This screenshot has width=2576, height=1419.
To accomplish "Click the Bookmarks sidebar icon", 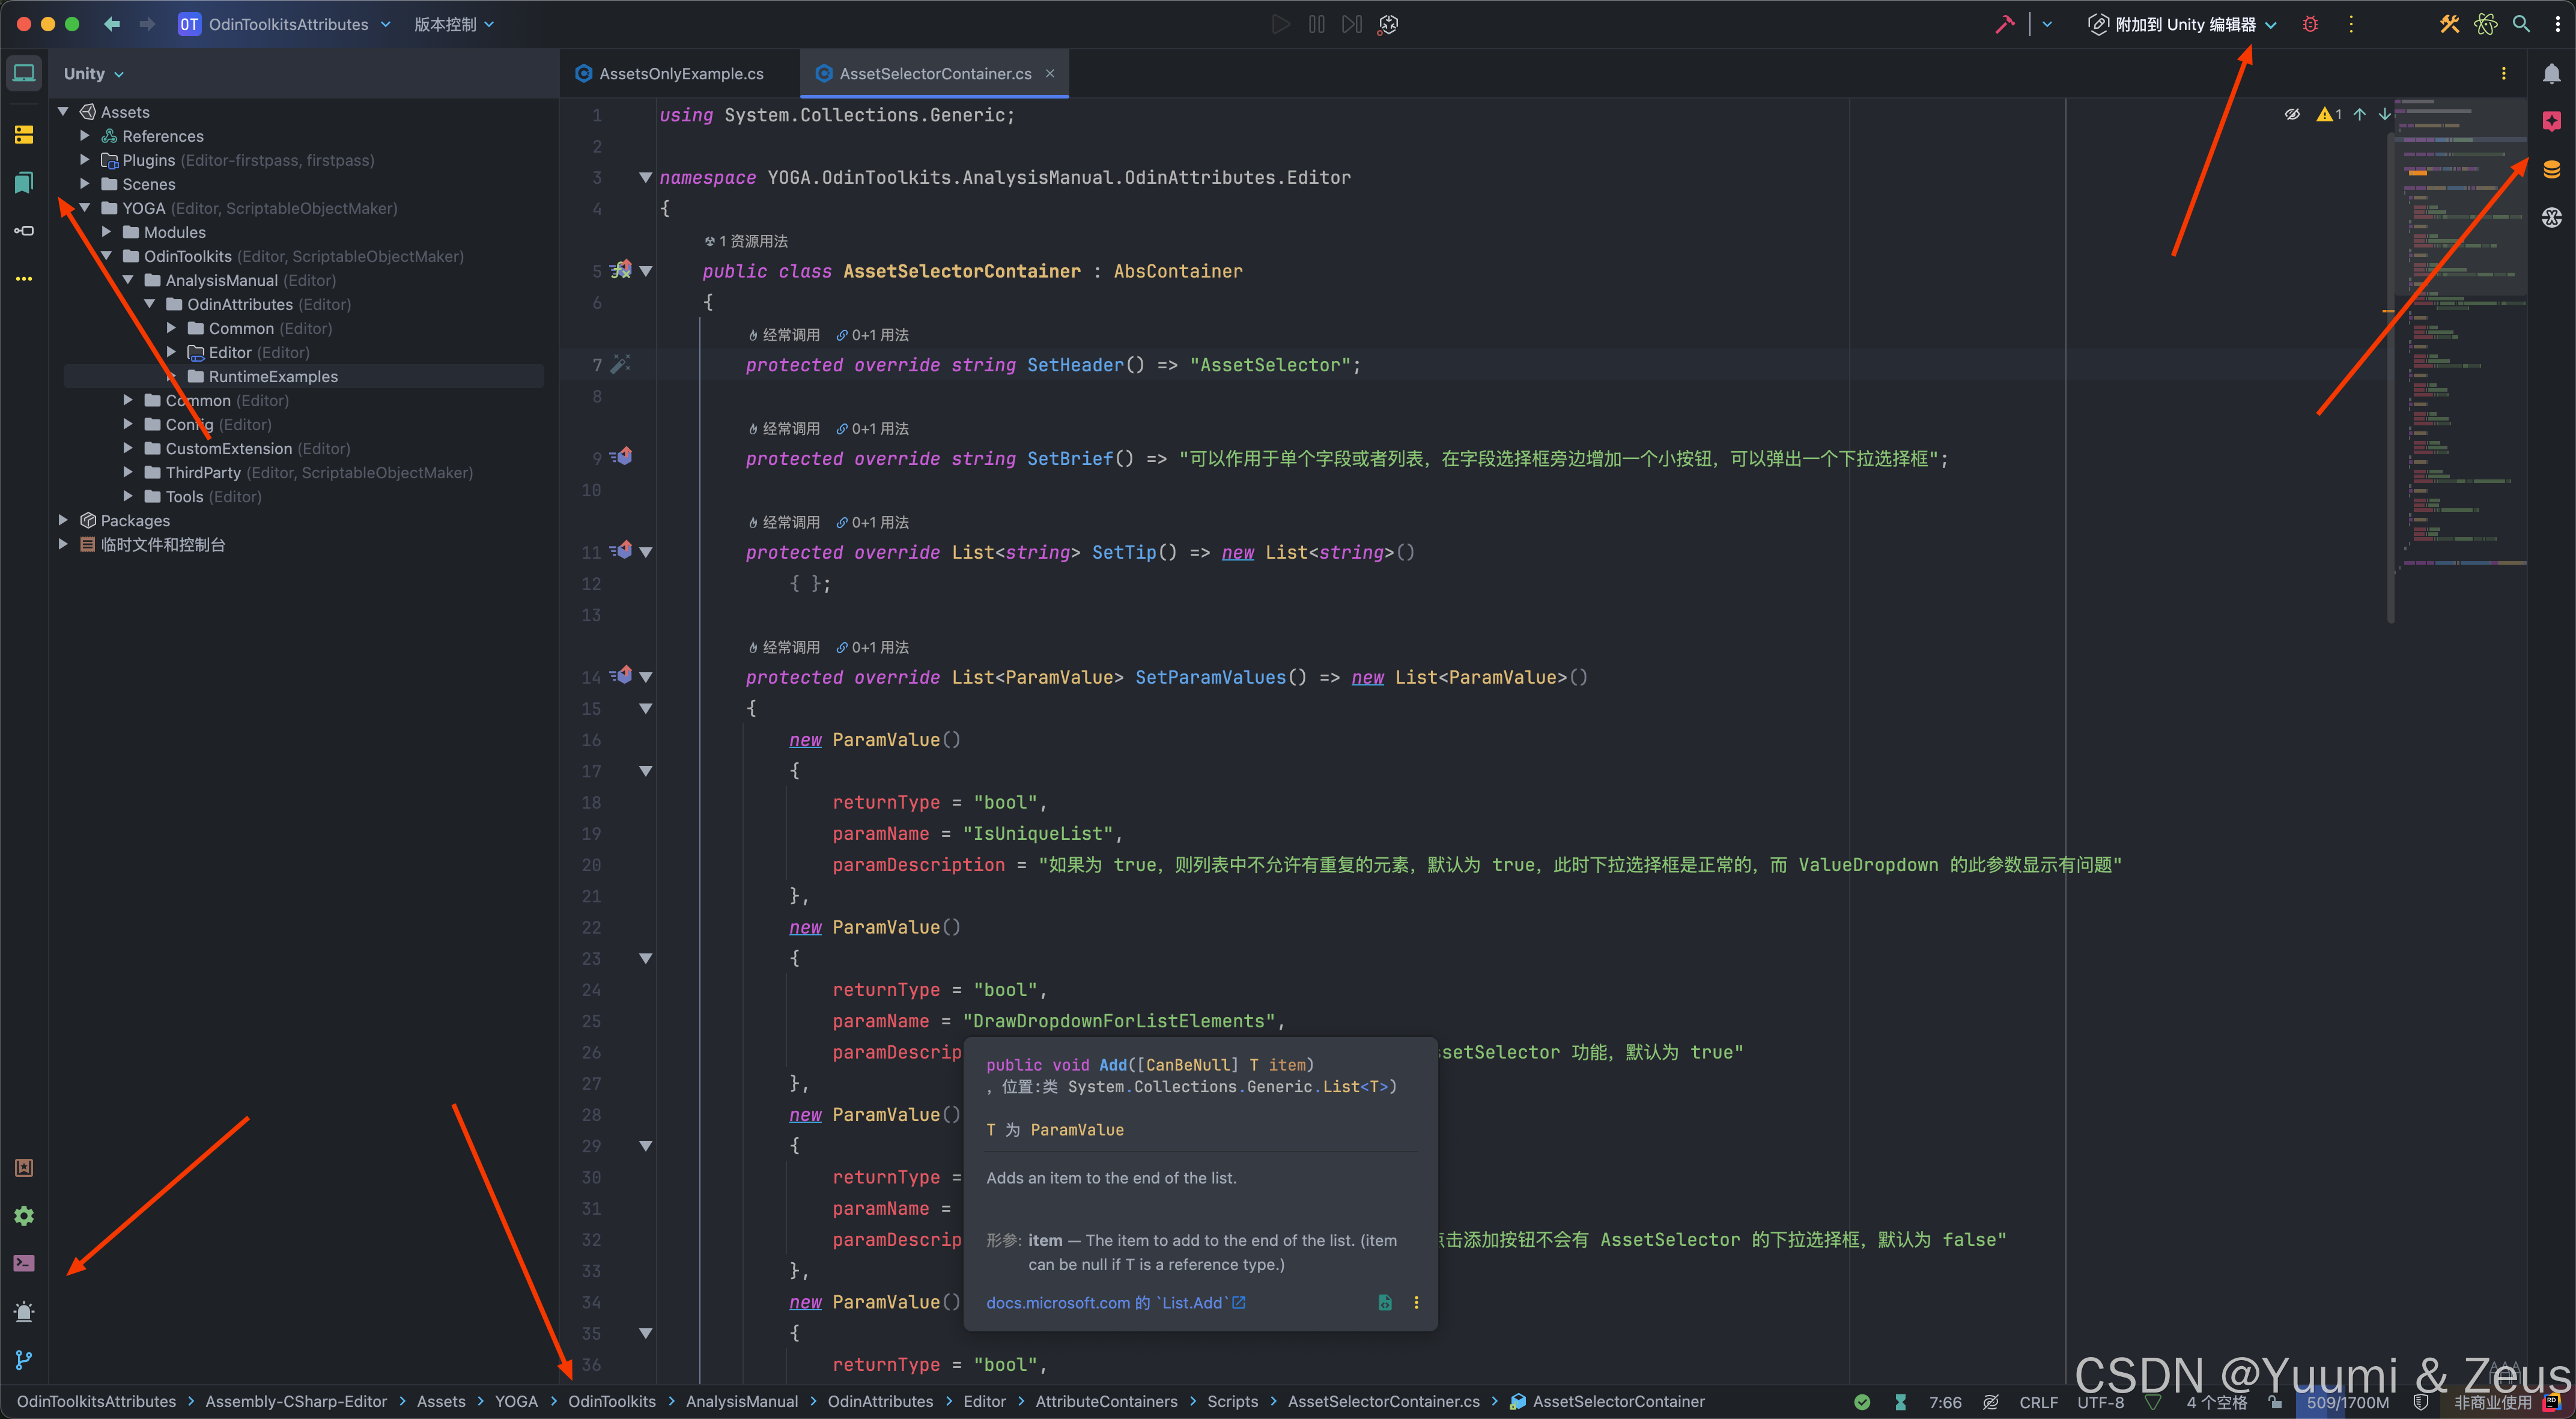I will [24, 182].
